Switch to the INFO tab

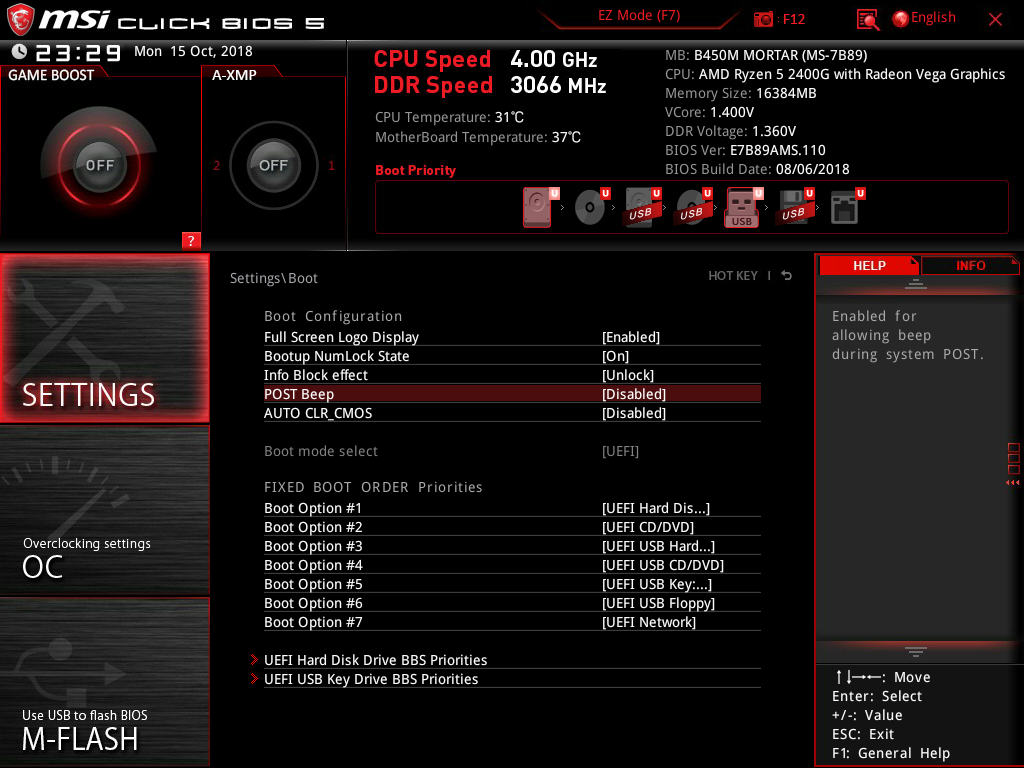[x=969, y=265]
